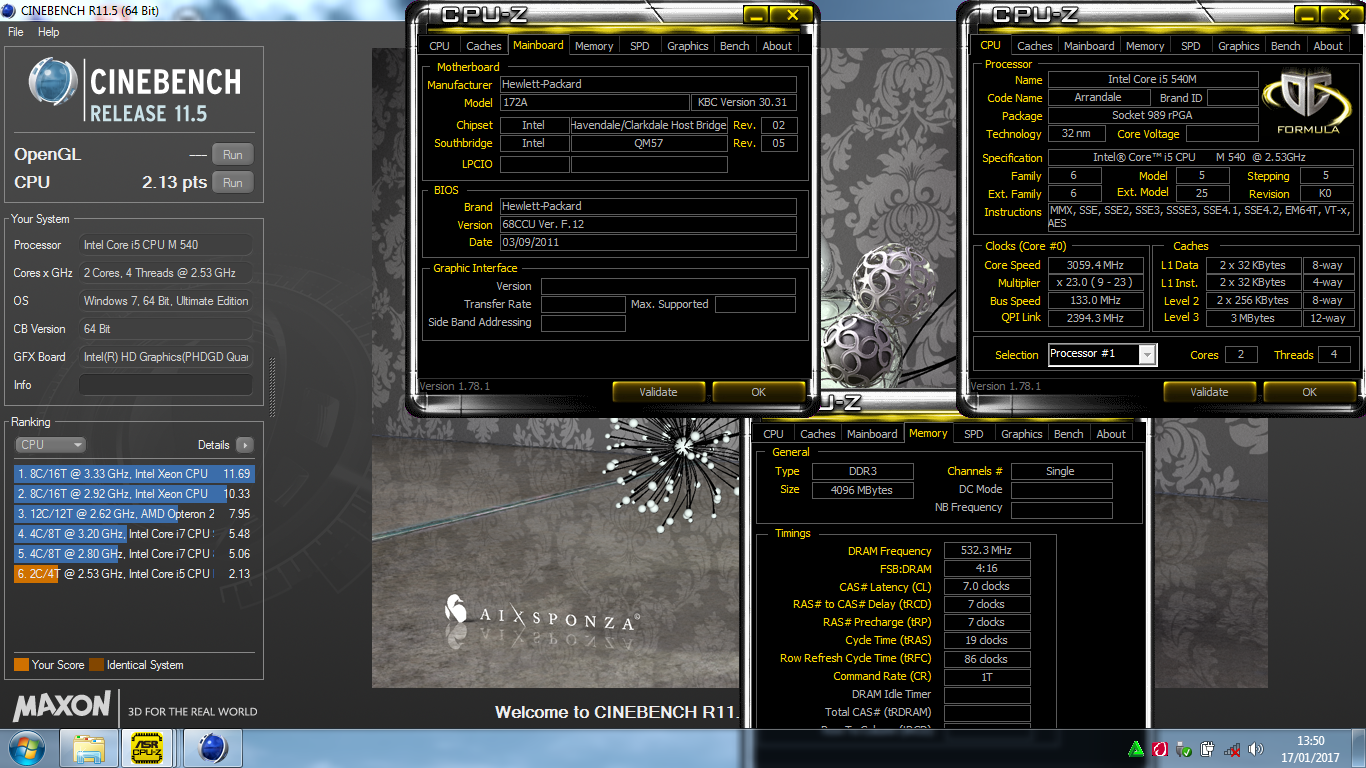This screenshot has width=1366, height=768.
Task: Click OK in Mainboard CPU-Z window
Action: pyautogui.click(x=758, y=392)
